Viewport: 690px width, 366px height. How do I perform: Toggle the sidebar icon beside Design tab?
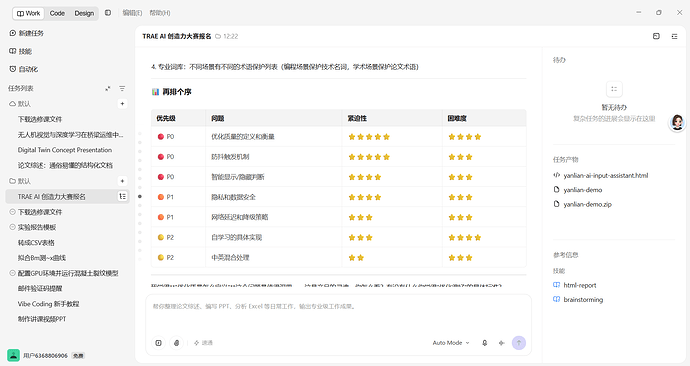[108, 13]
